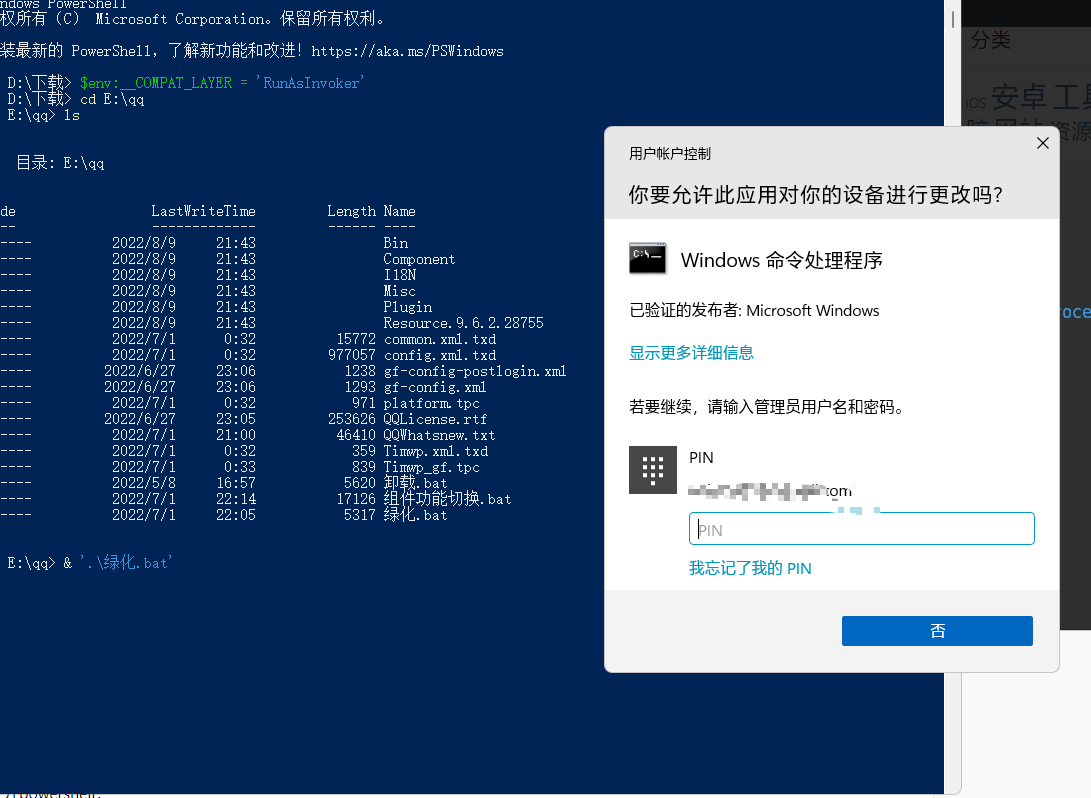Click the LastWriteTime column header

pos(203,211)
